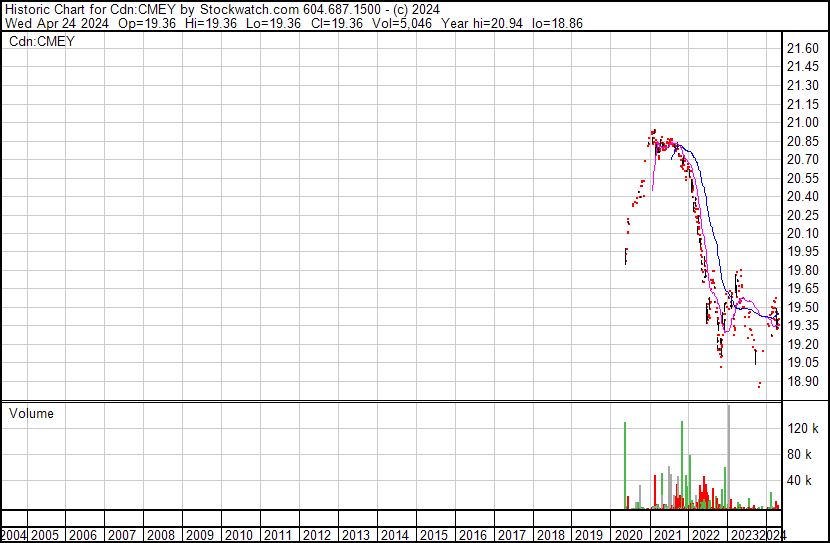
Task: Click the 20.70 price axis value
Action: [x=803, y=159]
